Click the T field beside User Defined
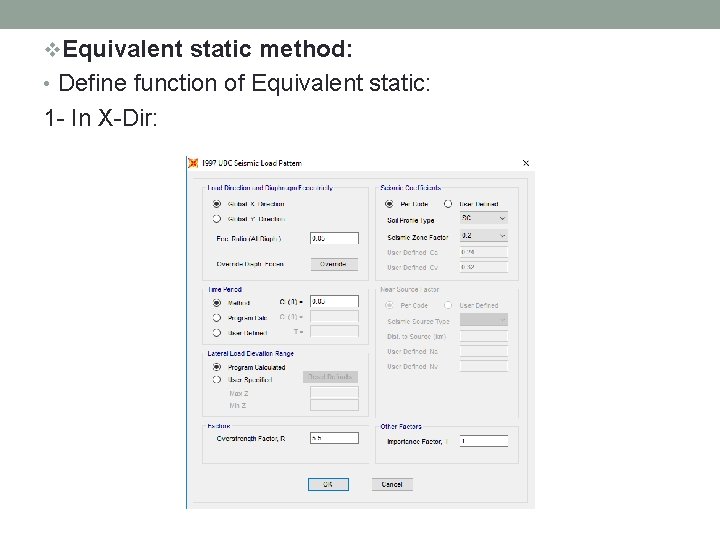 [334, 332]
